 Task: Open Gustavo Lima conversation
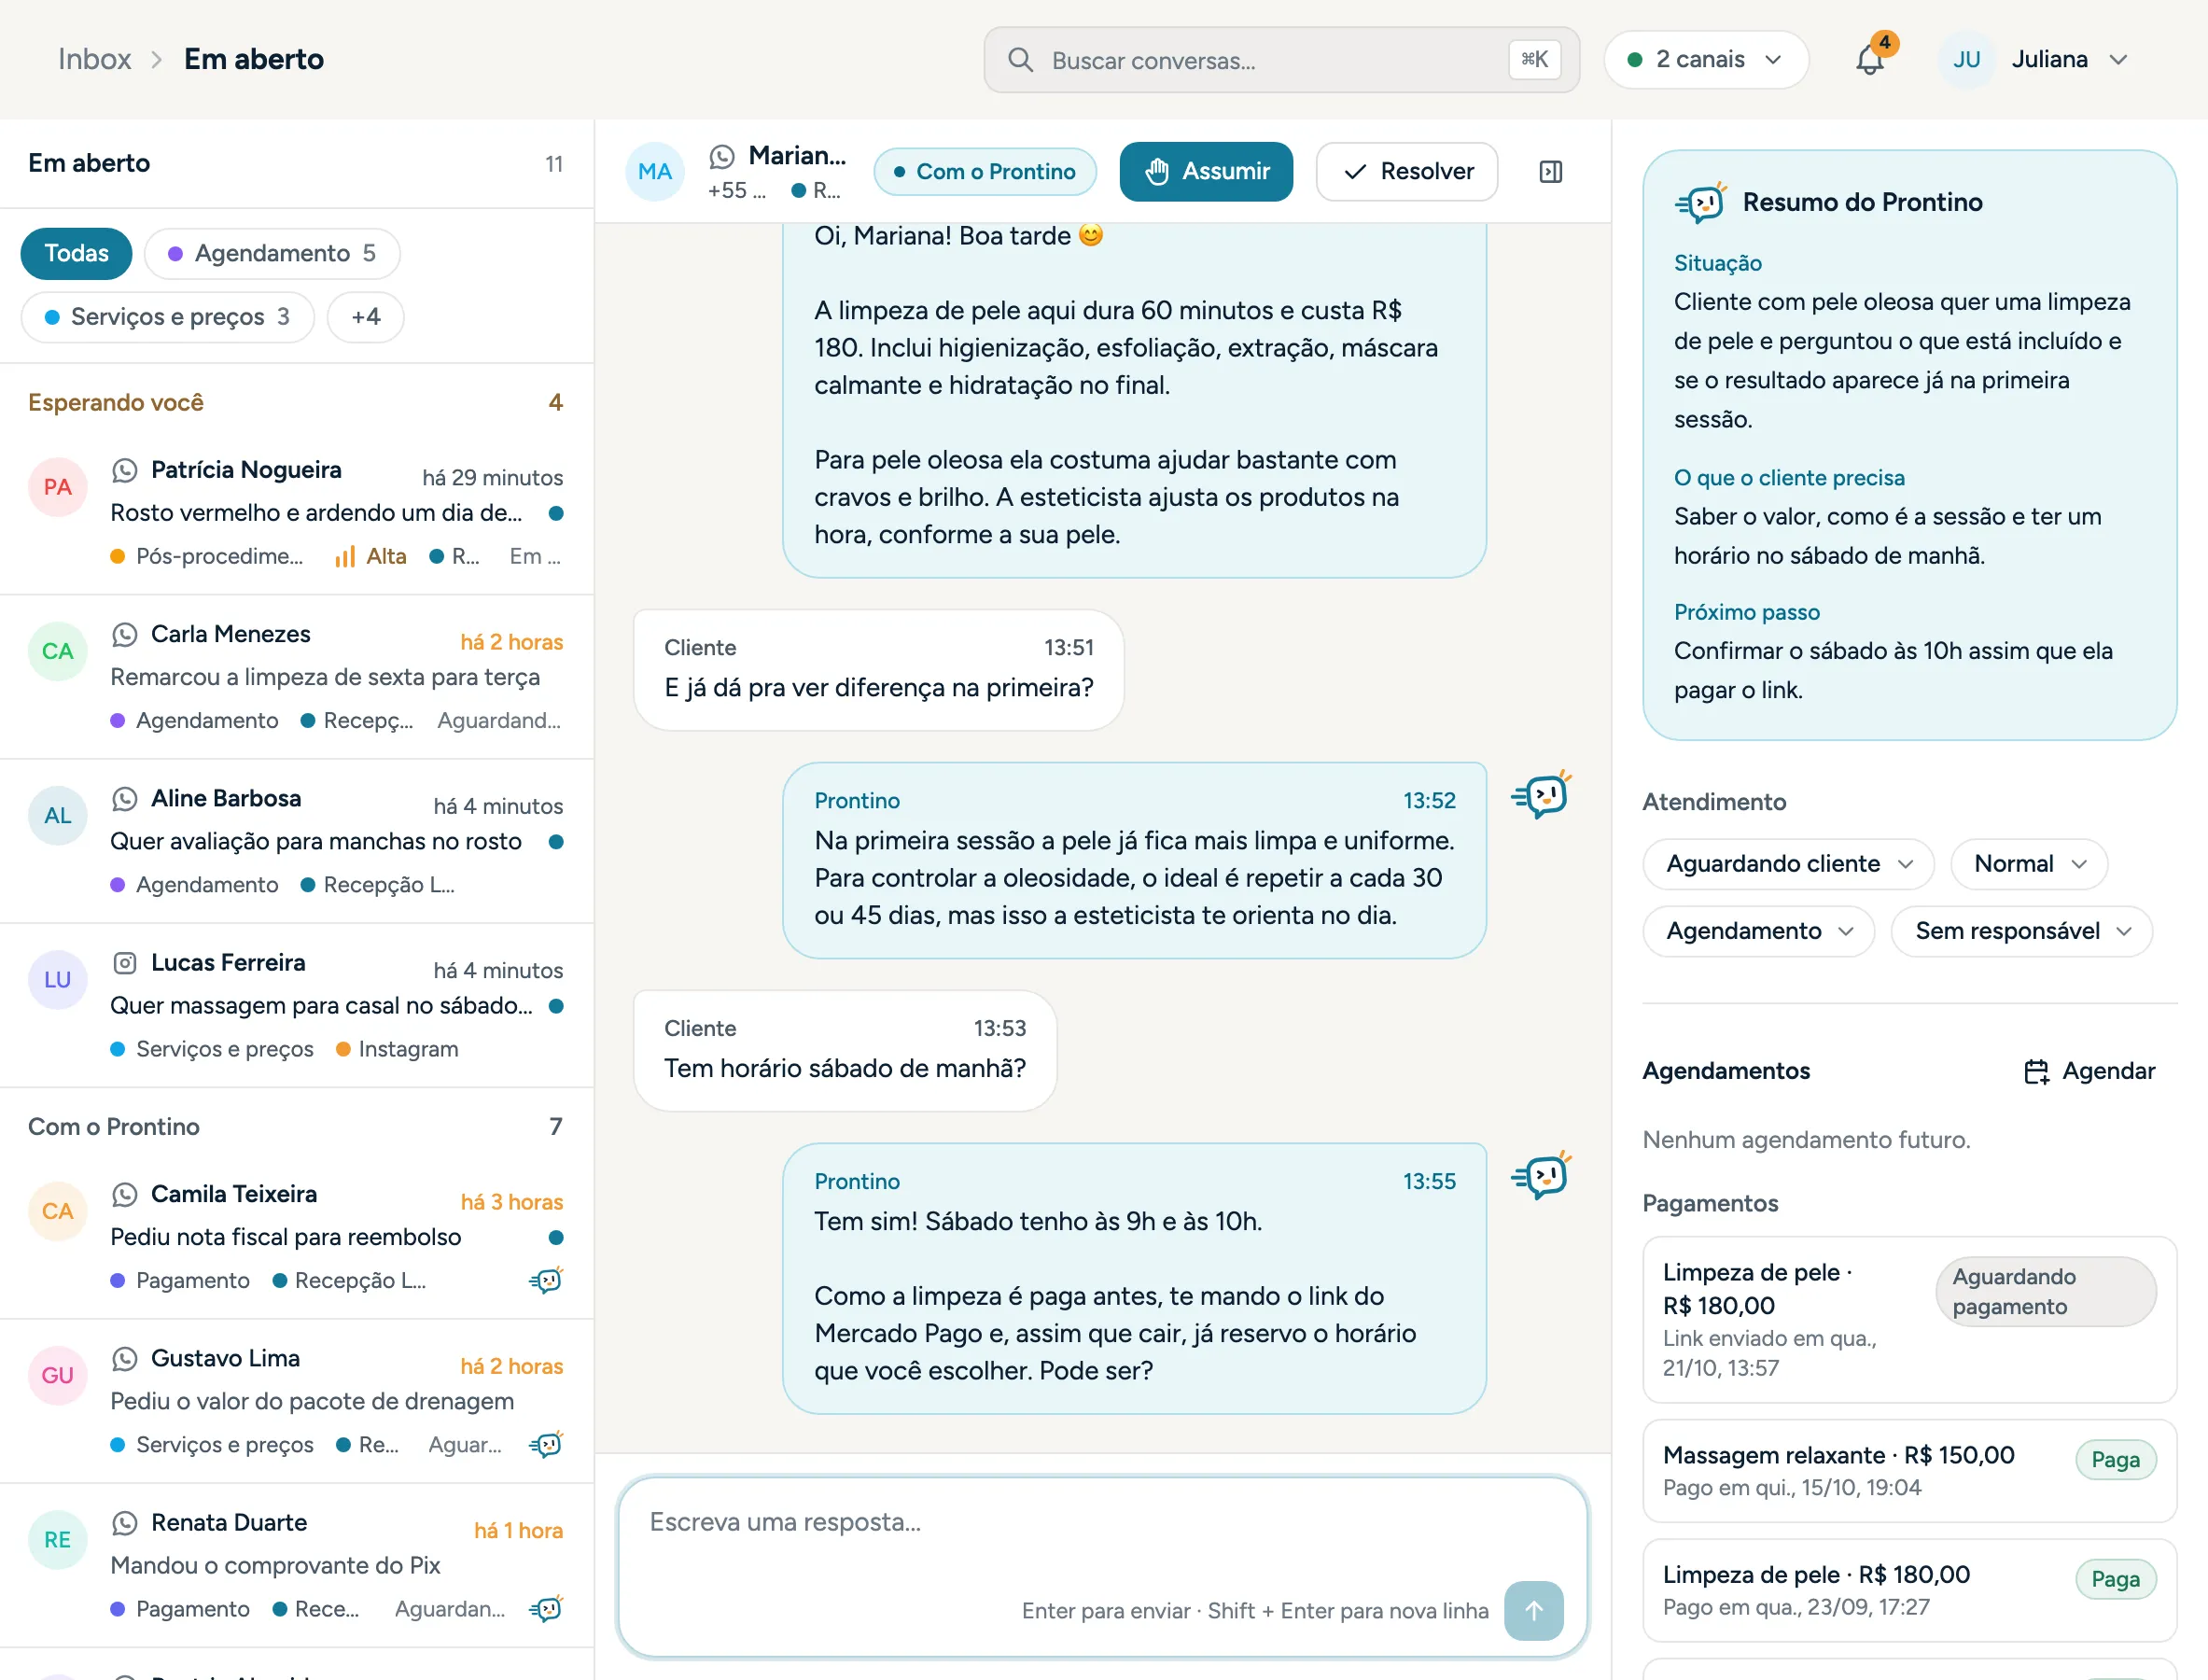tap(297, 1401)
